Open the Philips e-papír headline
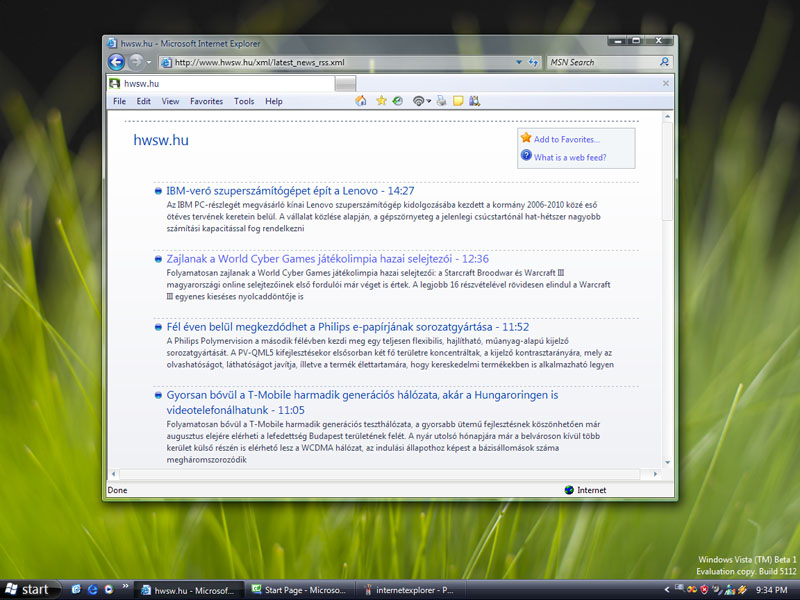Viewport: 800px width, 600px height. pyautogui.click(x=347, y=327)
